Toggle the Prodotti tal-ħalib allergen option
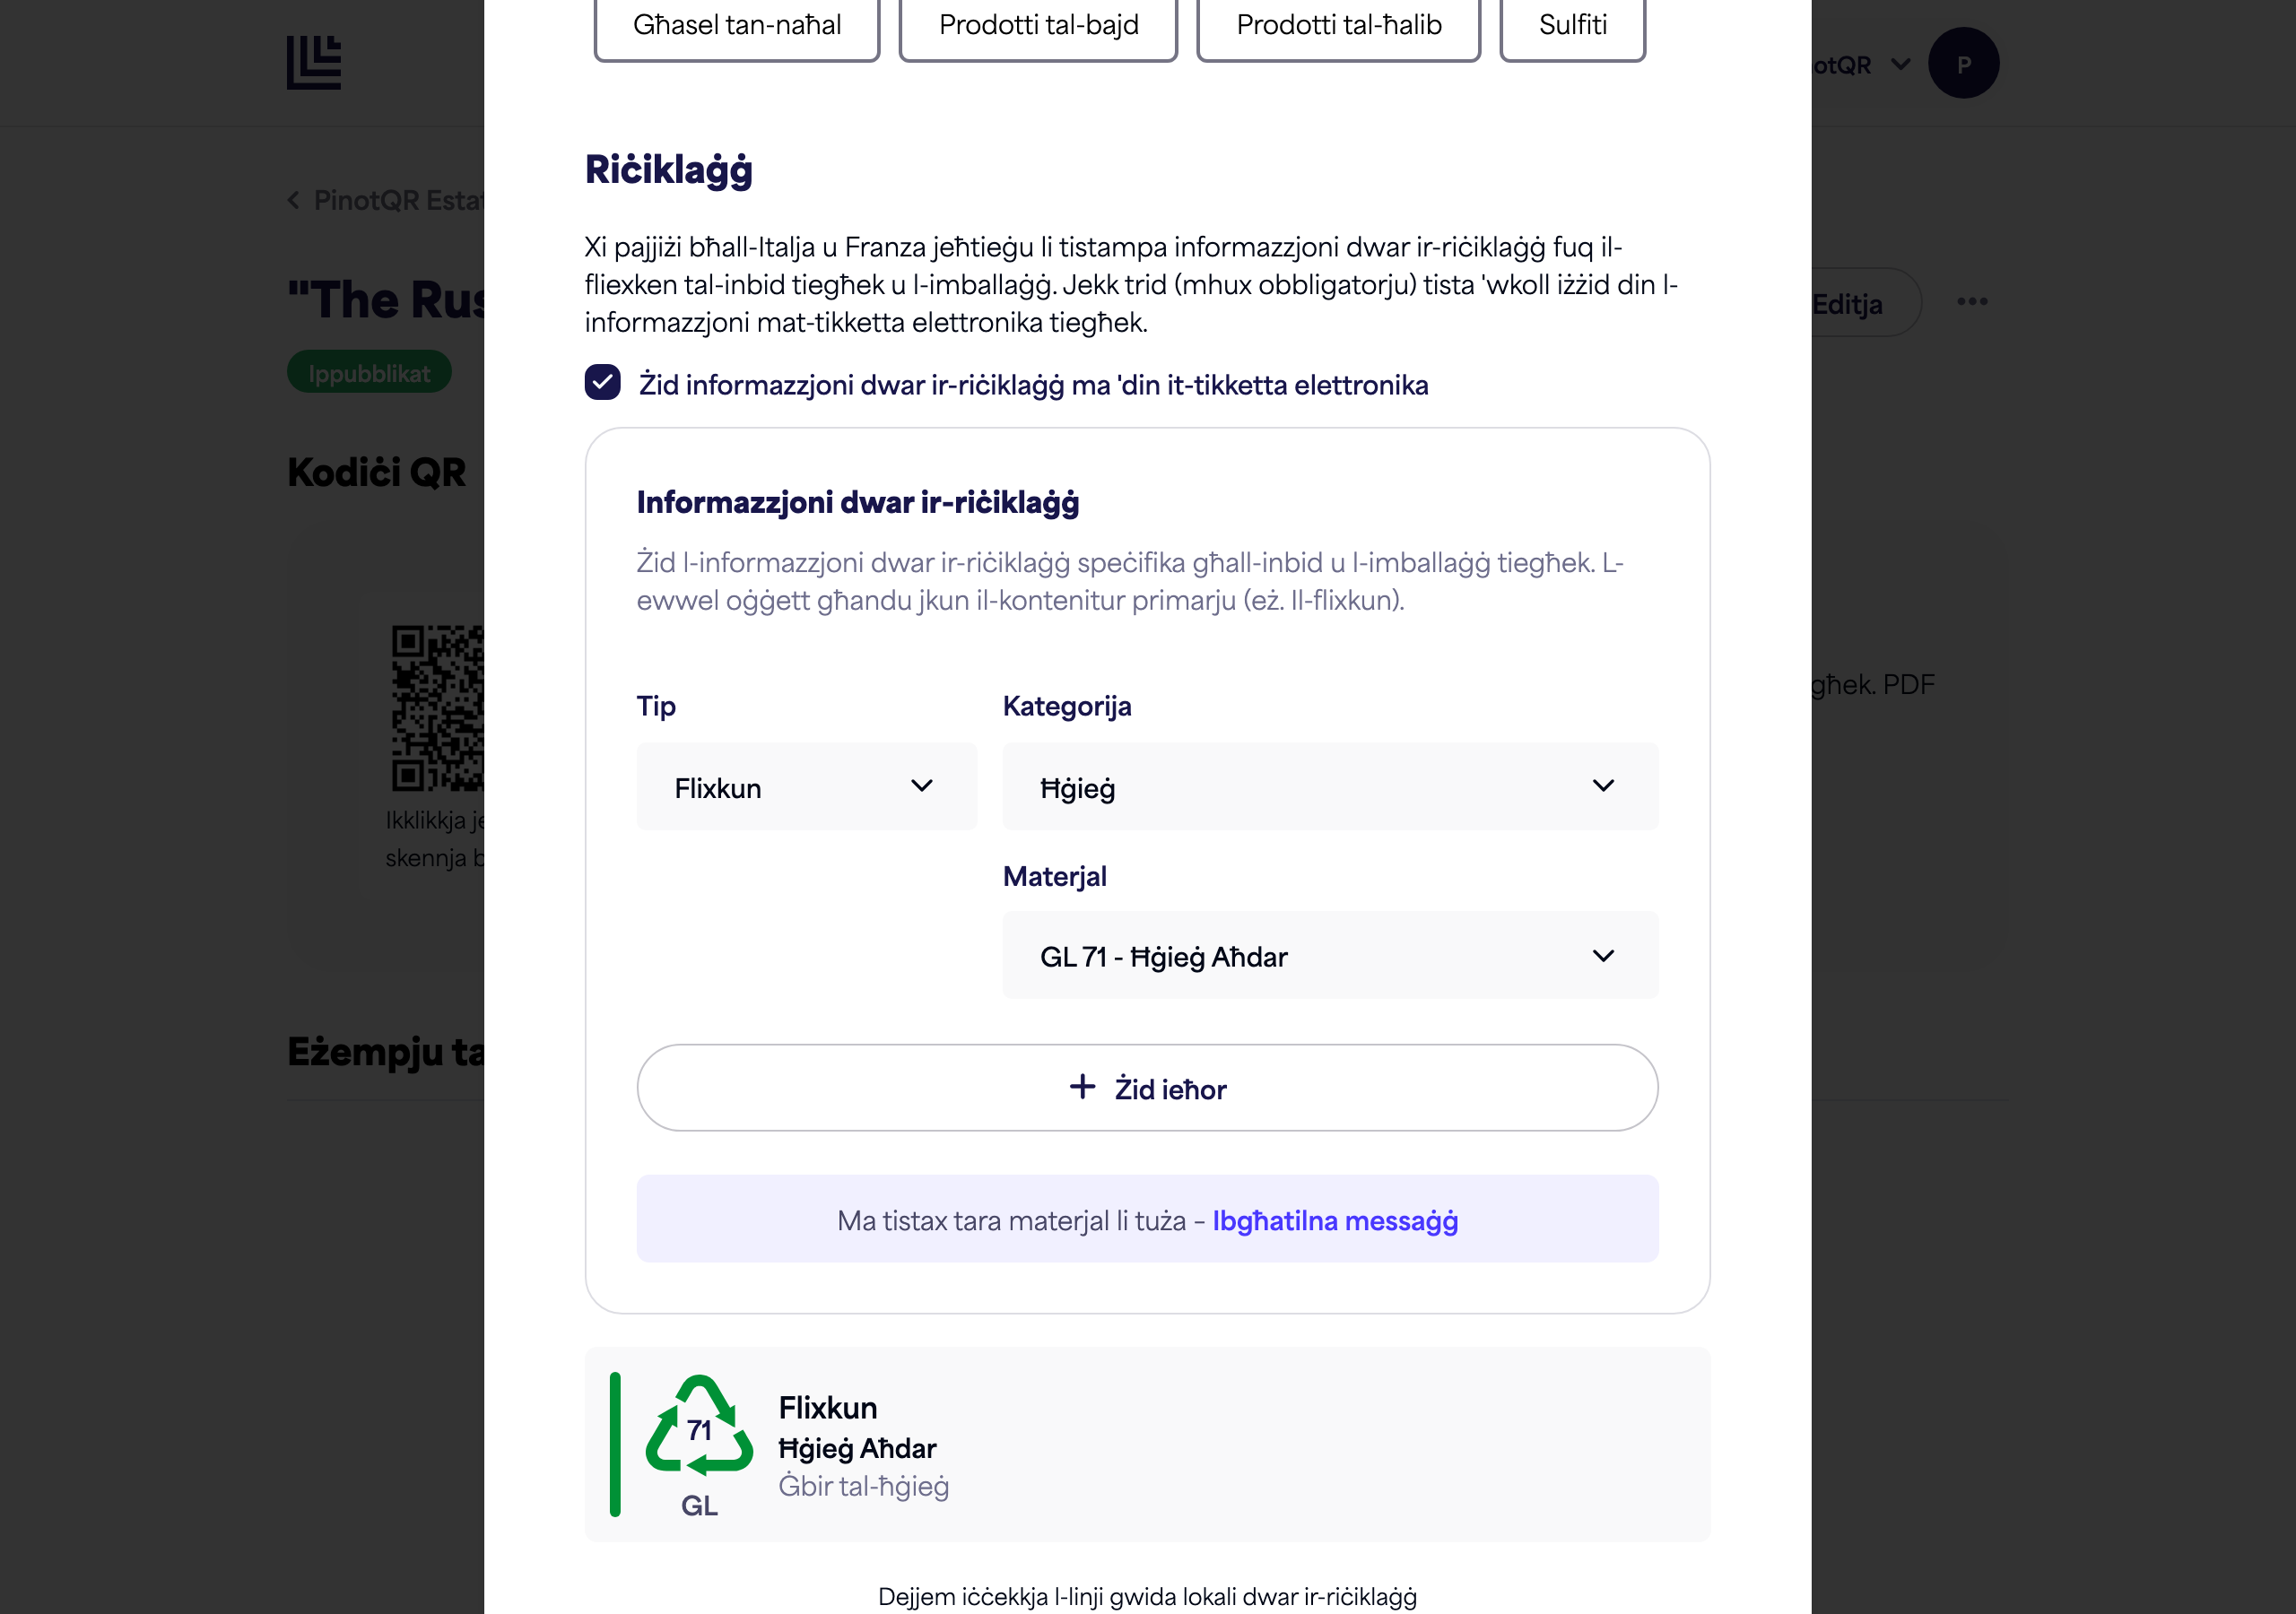The height and width of the screenshot is (1614, 2296). 1338,27
